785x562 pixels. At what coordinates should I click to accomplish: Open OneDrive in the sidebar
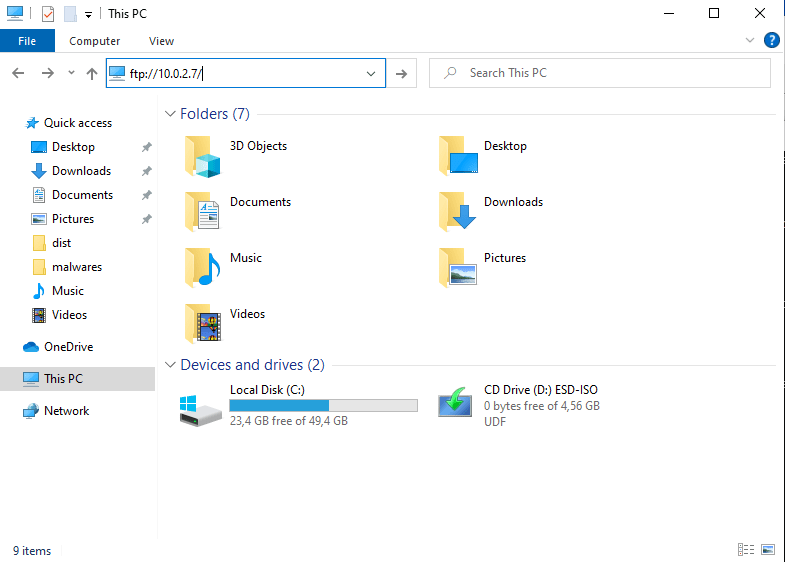tap(67, 347)
